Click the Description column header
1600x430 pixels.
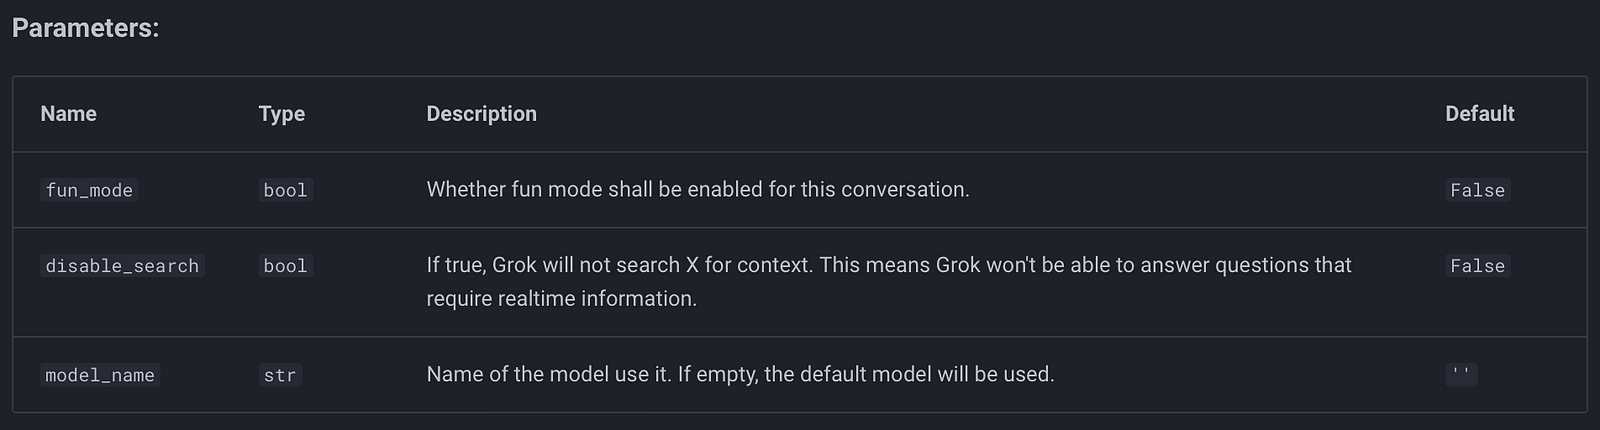tap(481, 114)
